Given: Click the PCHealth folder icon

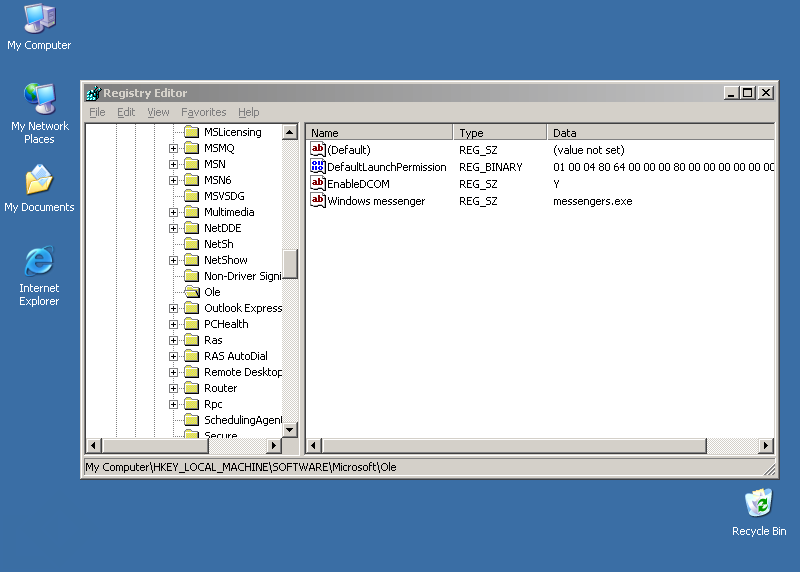Looking at the screenshot, I should click(x=191, y=324).
